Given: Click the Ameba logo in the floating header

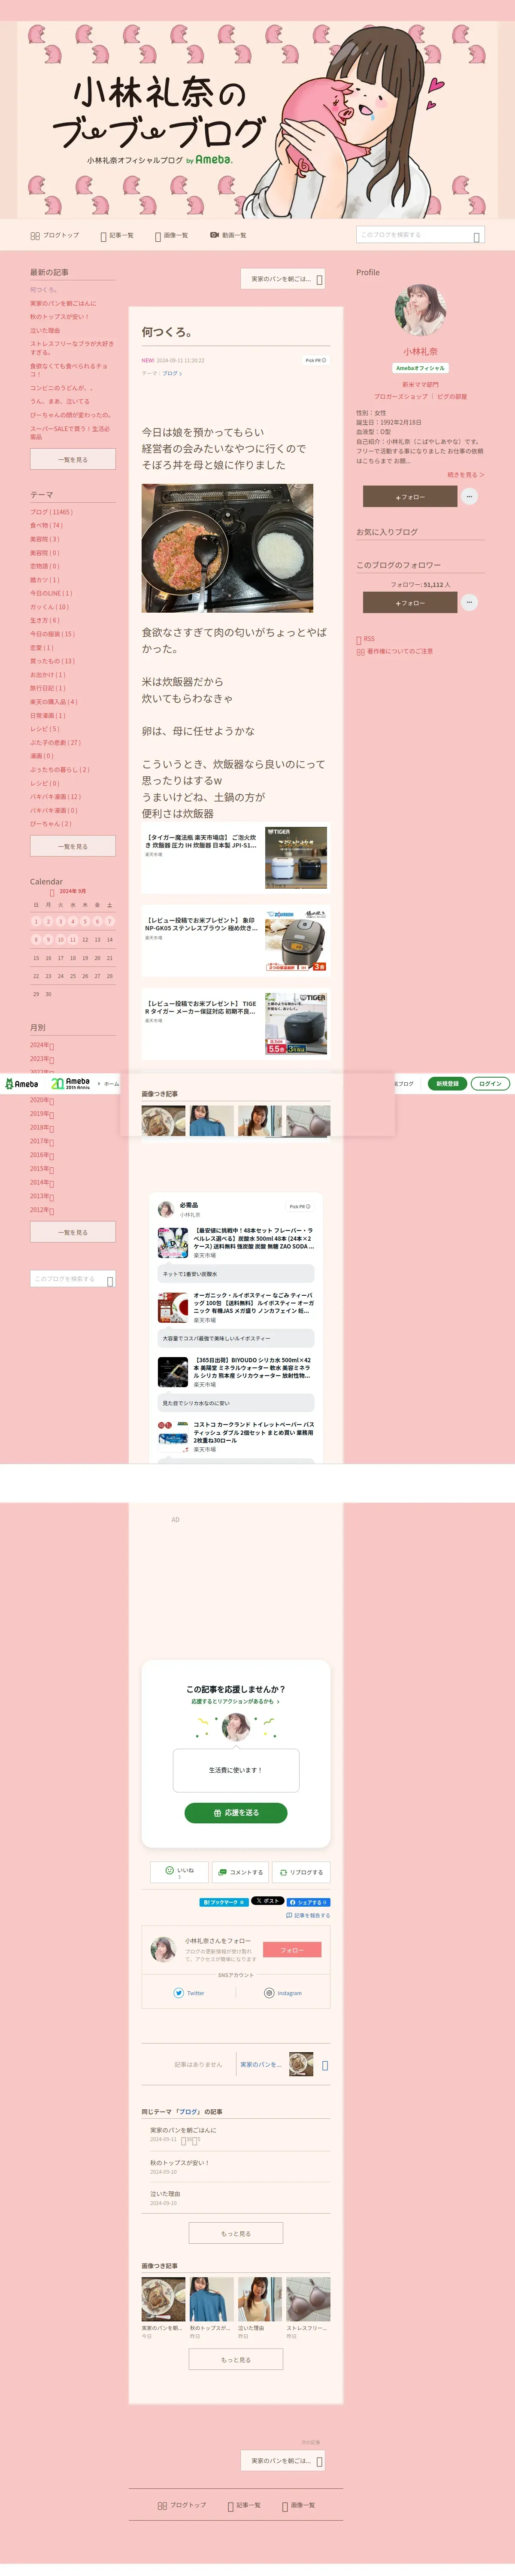Looking at the screenshot, I should click(21, 1083).
